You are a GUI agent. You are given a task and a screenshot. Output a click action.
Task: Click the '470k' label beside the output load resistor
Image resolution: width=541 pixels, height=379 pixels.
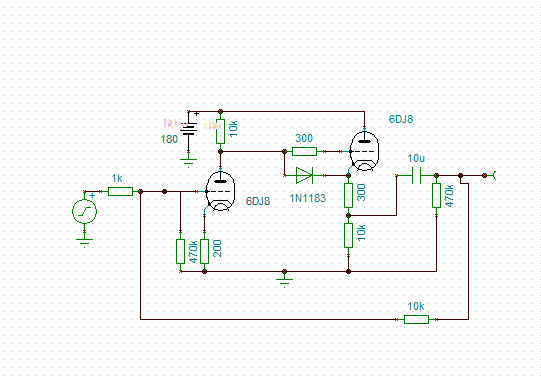click(x=449, y=195)
